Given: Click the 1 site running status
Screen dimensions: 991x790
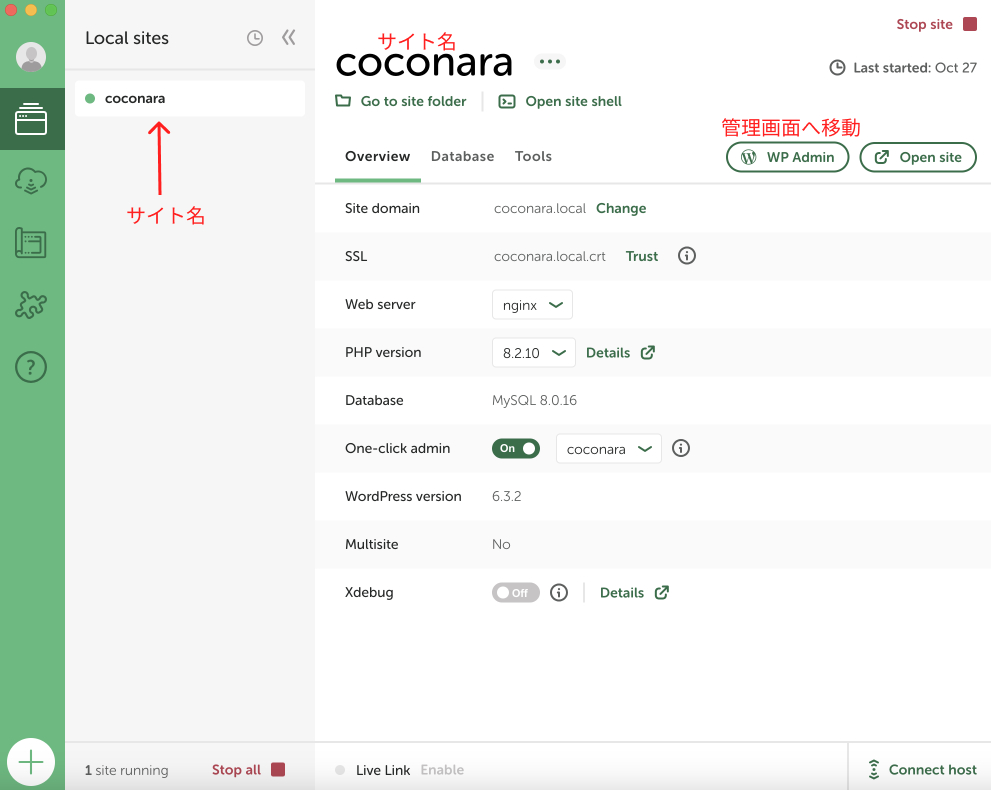Looking at the screenshot, I should [x=126, y=770].
